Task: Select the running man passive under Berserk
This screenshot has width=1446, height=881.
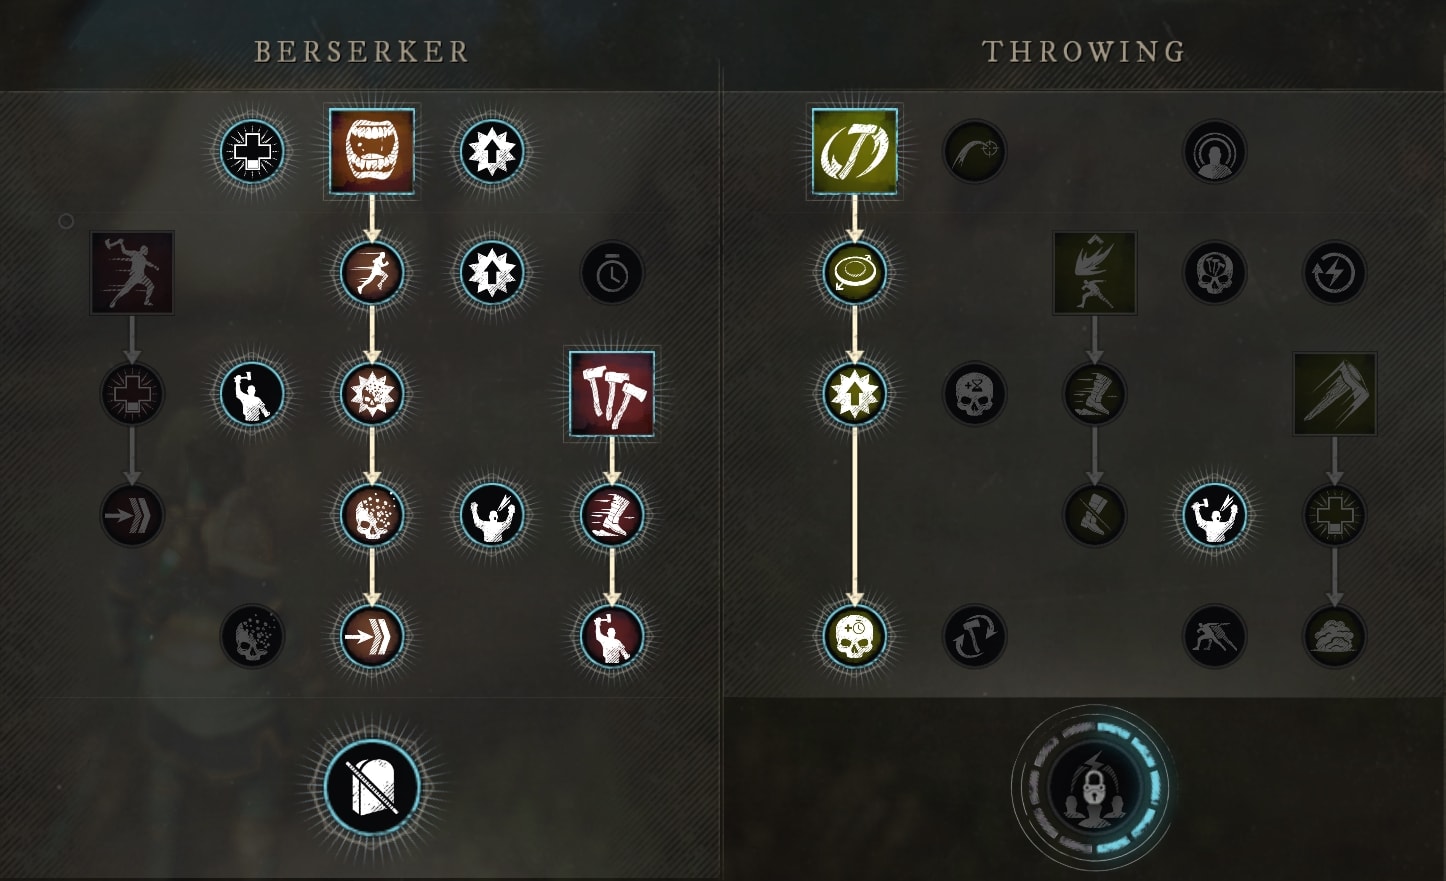Action: click(x=372, y=273)
